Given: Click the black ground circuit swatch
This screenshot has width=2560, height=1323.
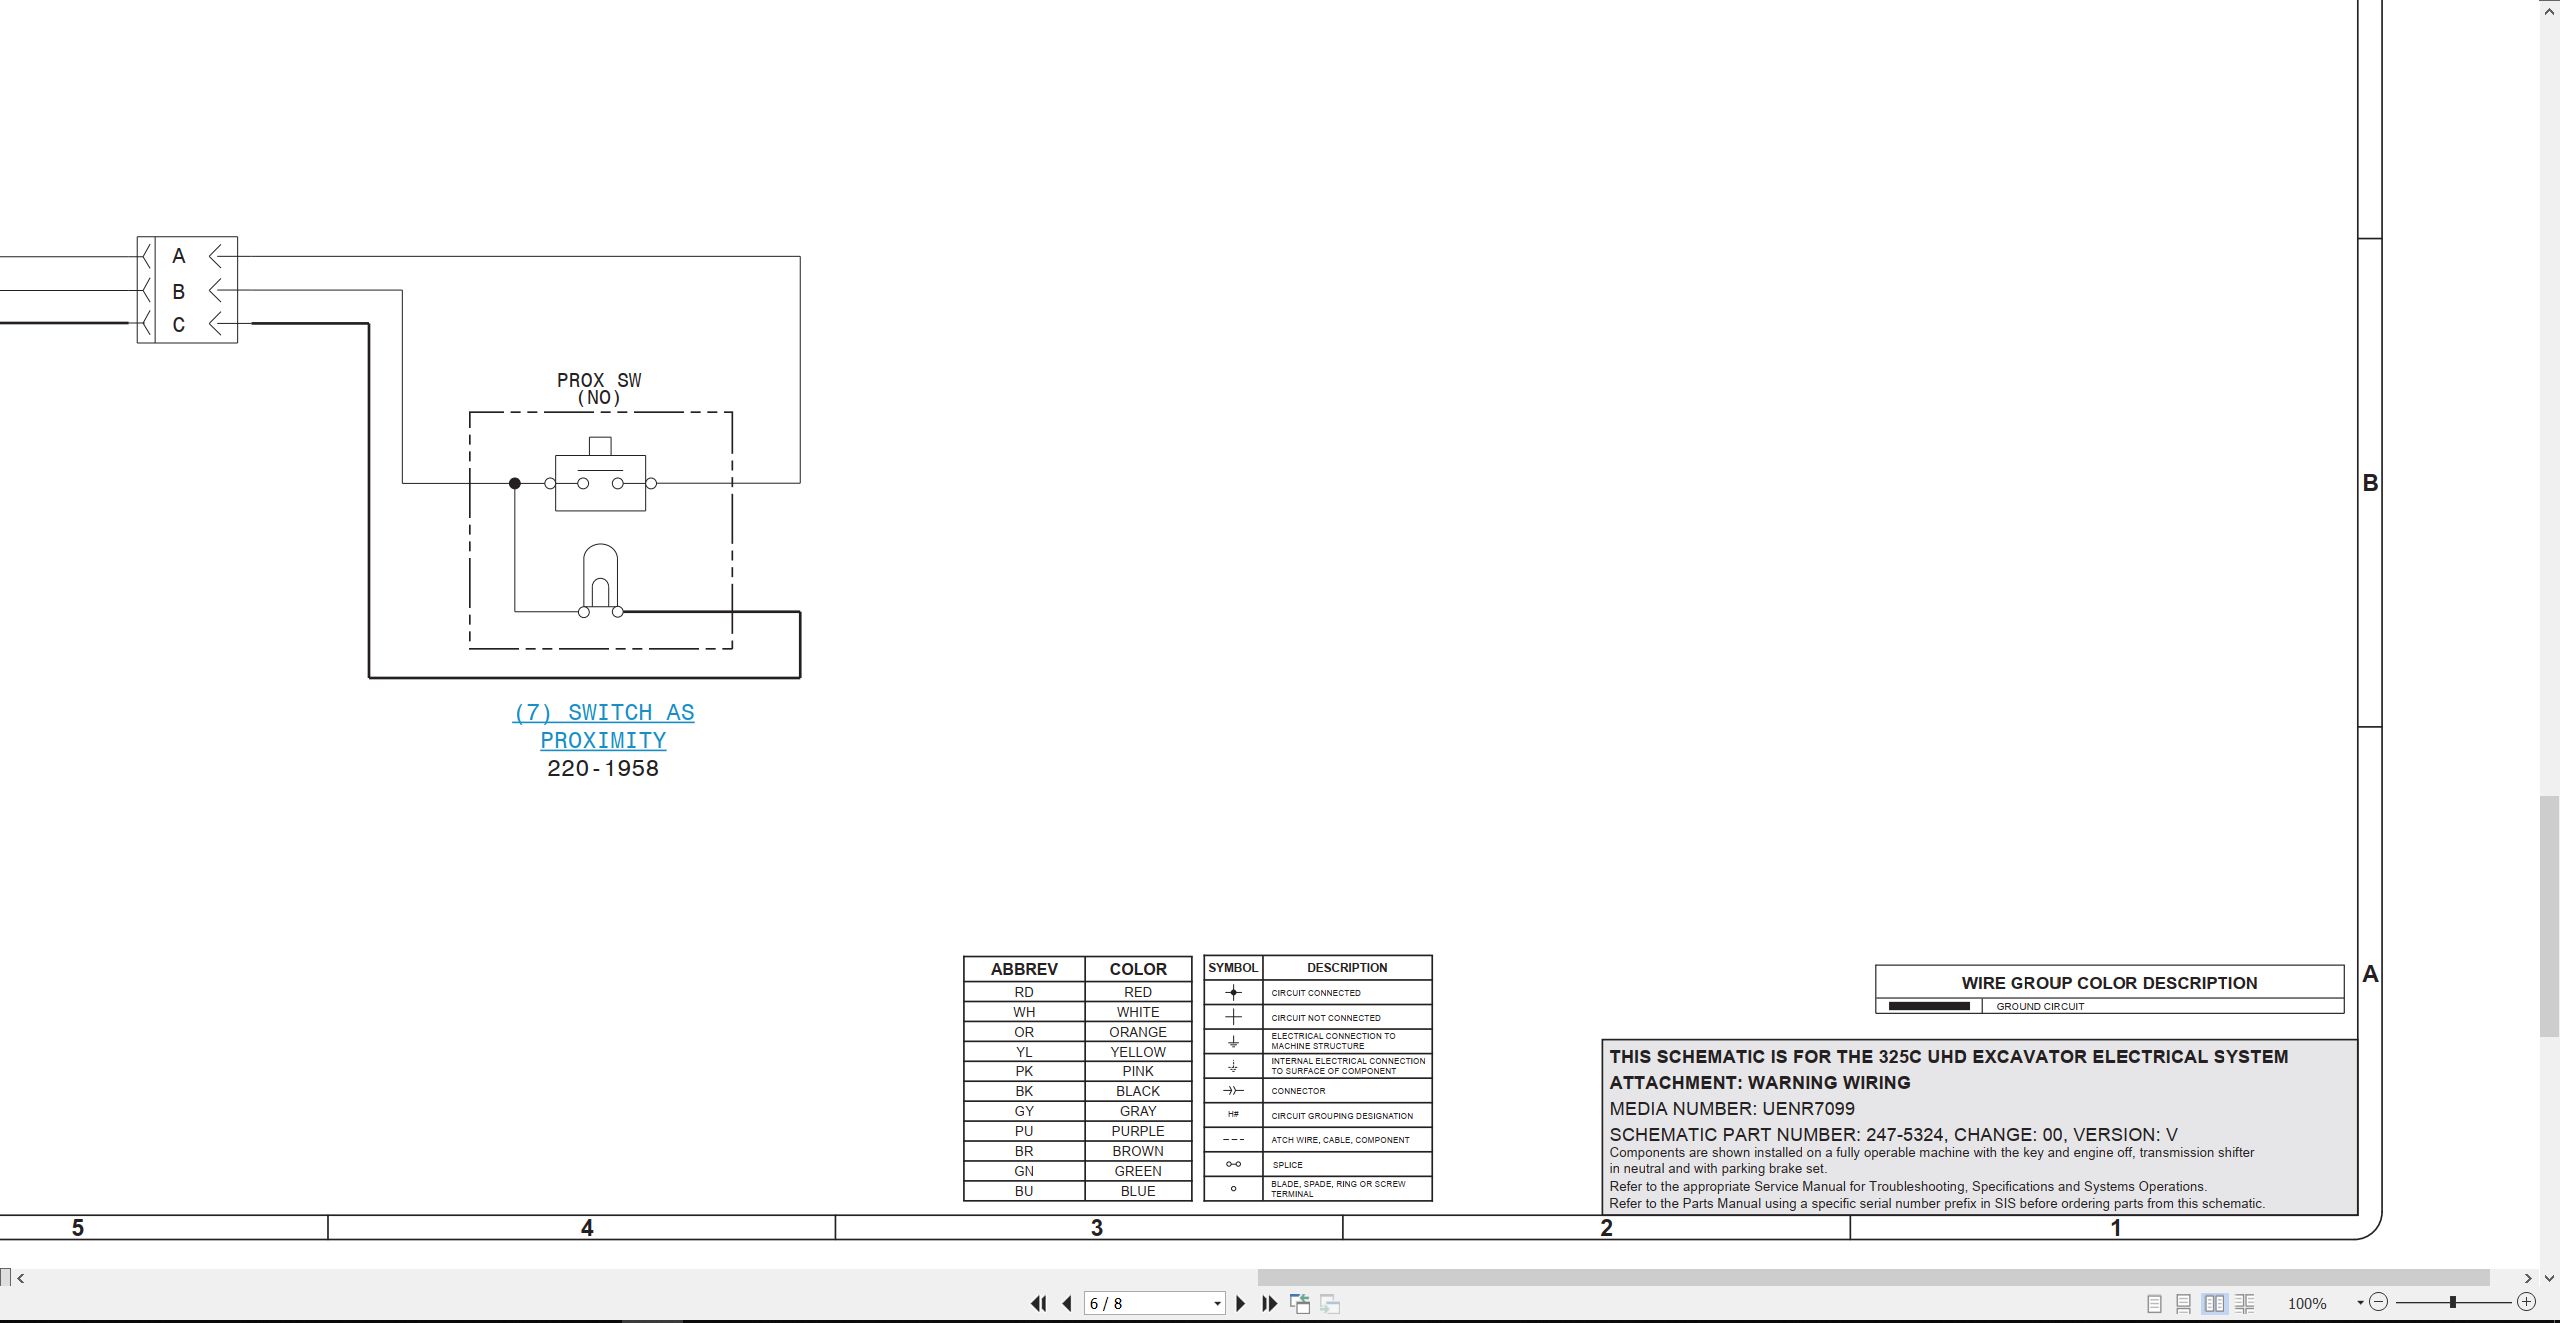Looking at the screenshot, I should [x=1929, y=1006].
